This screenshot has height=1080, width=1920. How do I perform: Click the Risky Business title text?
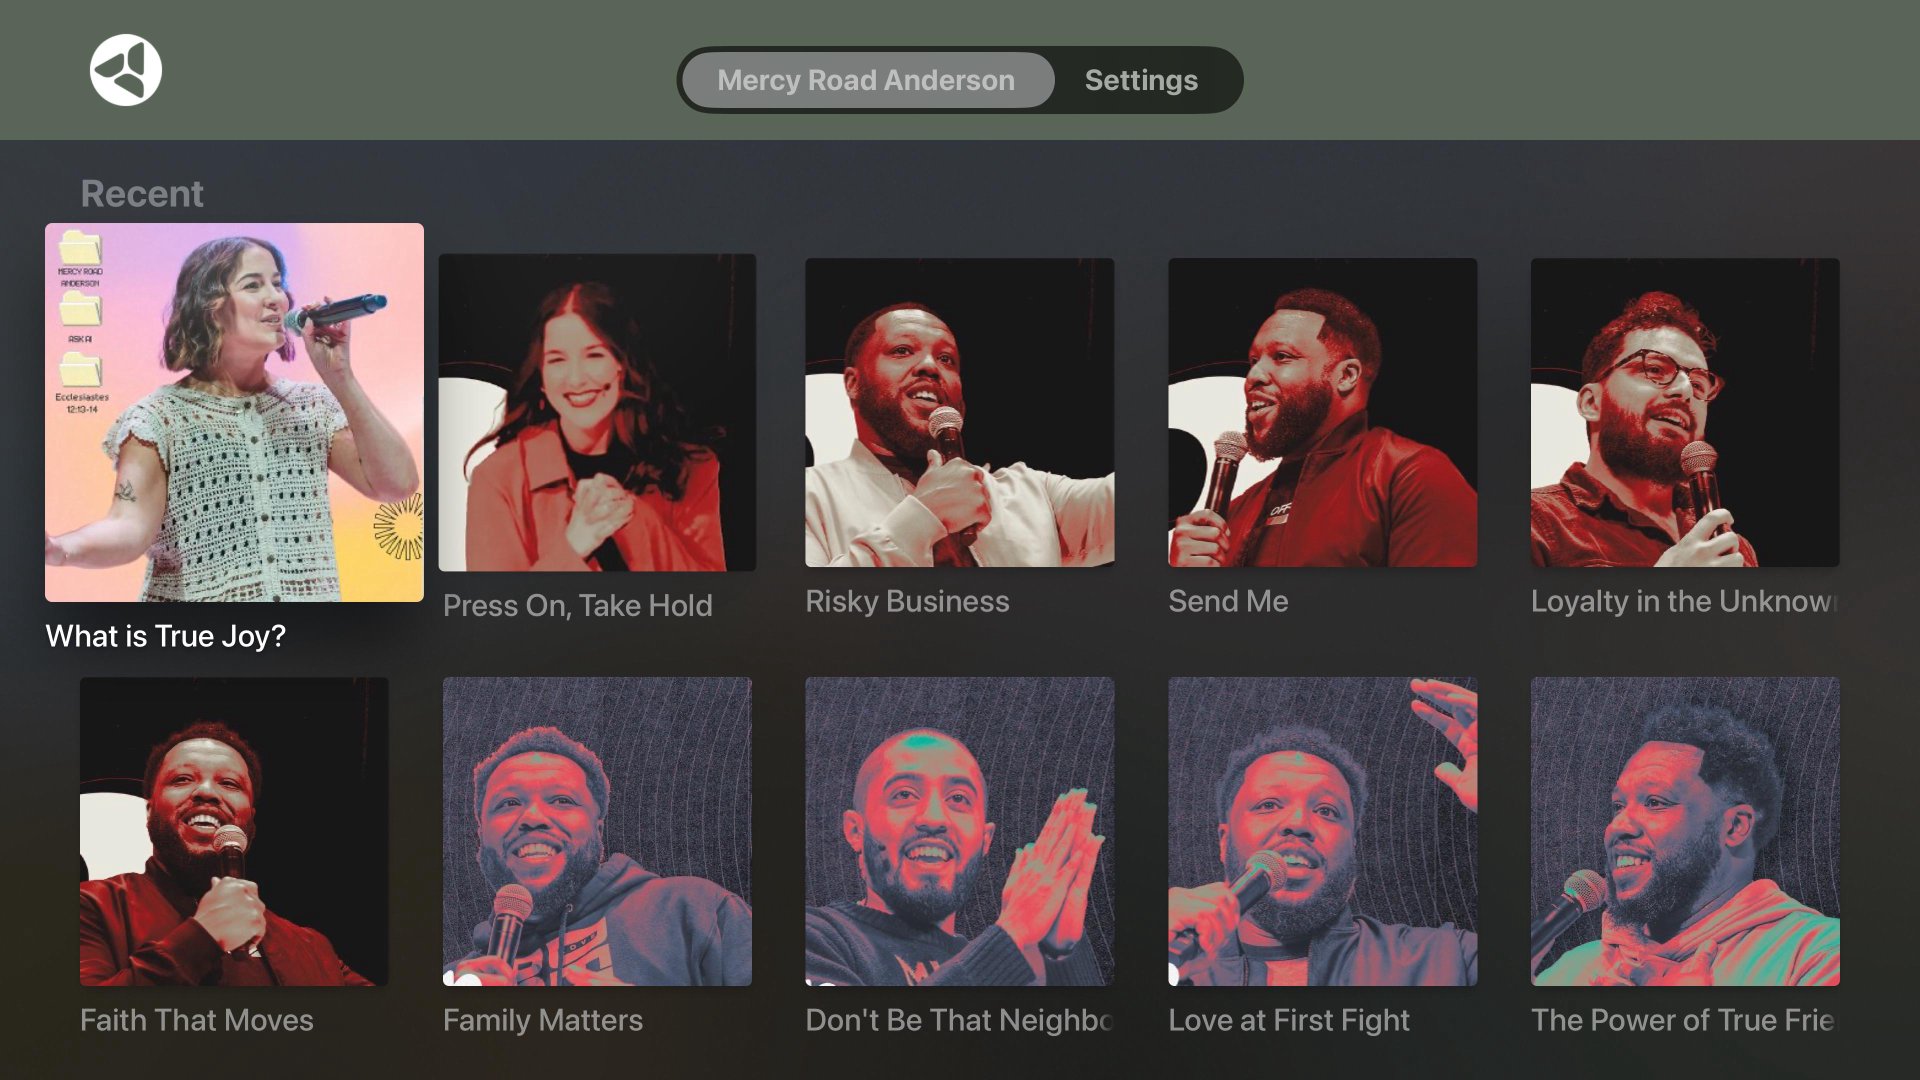(907, 601)
